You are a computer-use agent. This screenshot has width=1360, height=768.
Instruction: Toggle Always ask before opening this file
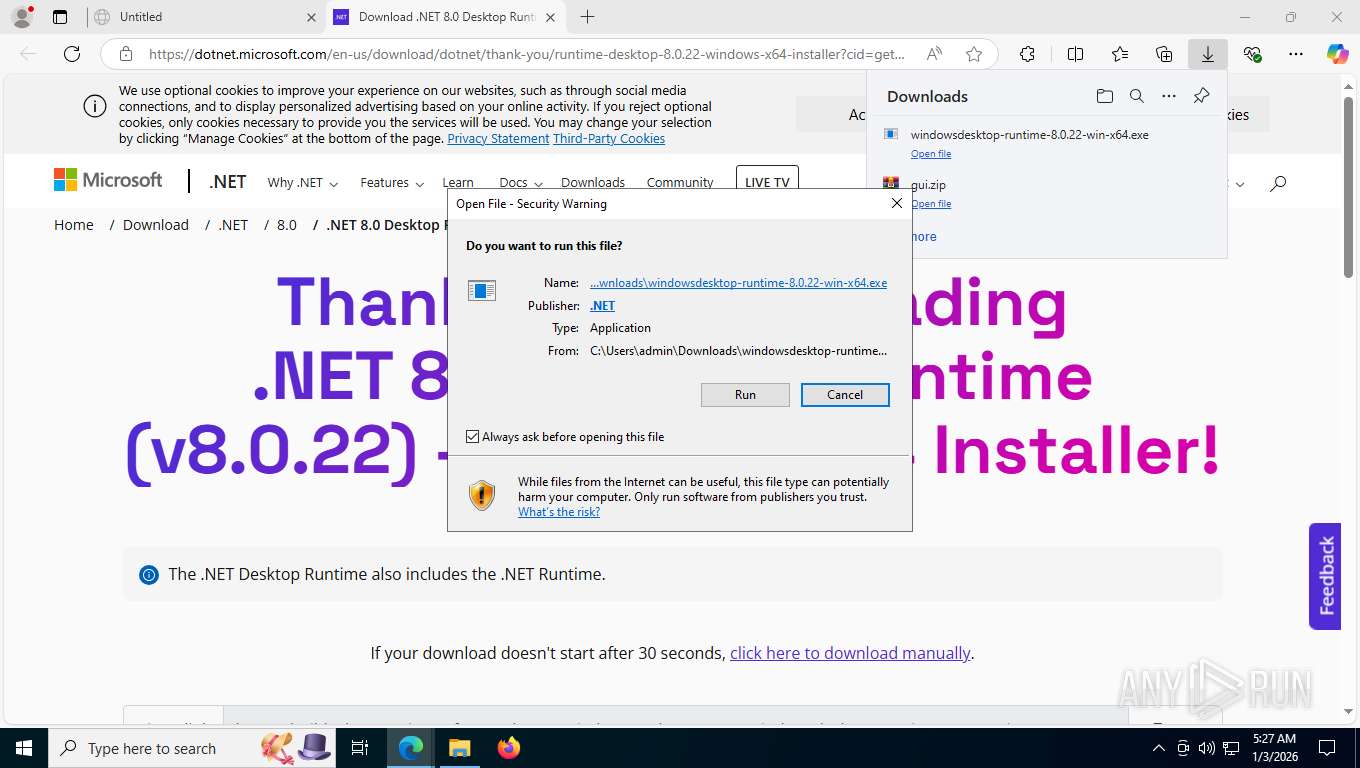pos(473,437)
